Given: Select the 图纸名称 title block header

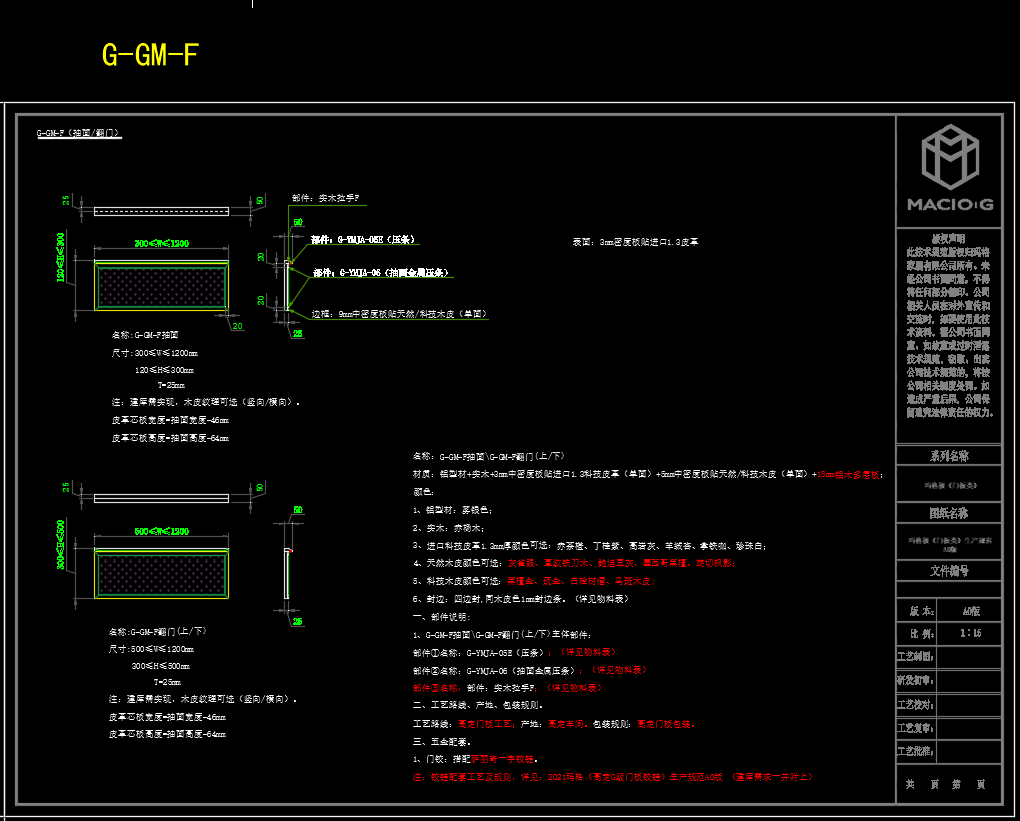Looking at the screenshot, I should tap(948, 513).
